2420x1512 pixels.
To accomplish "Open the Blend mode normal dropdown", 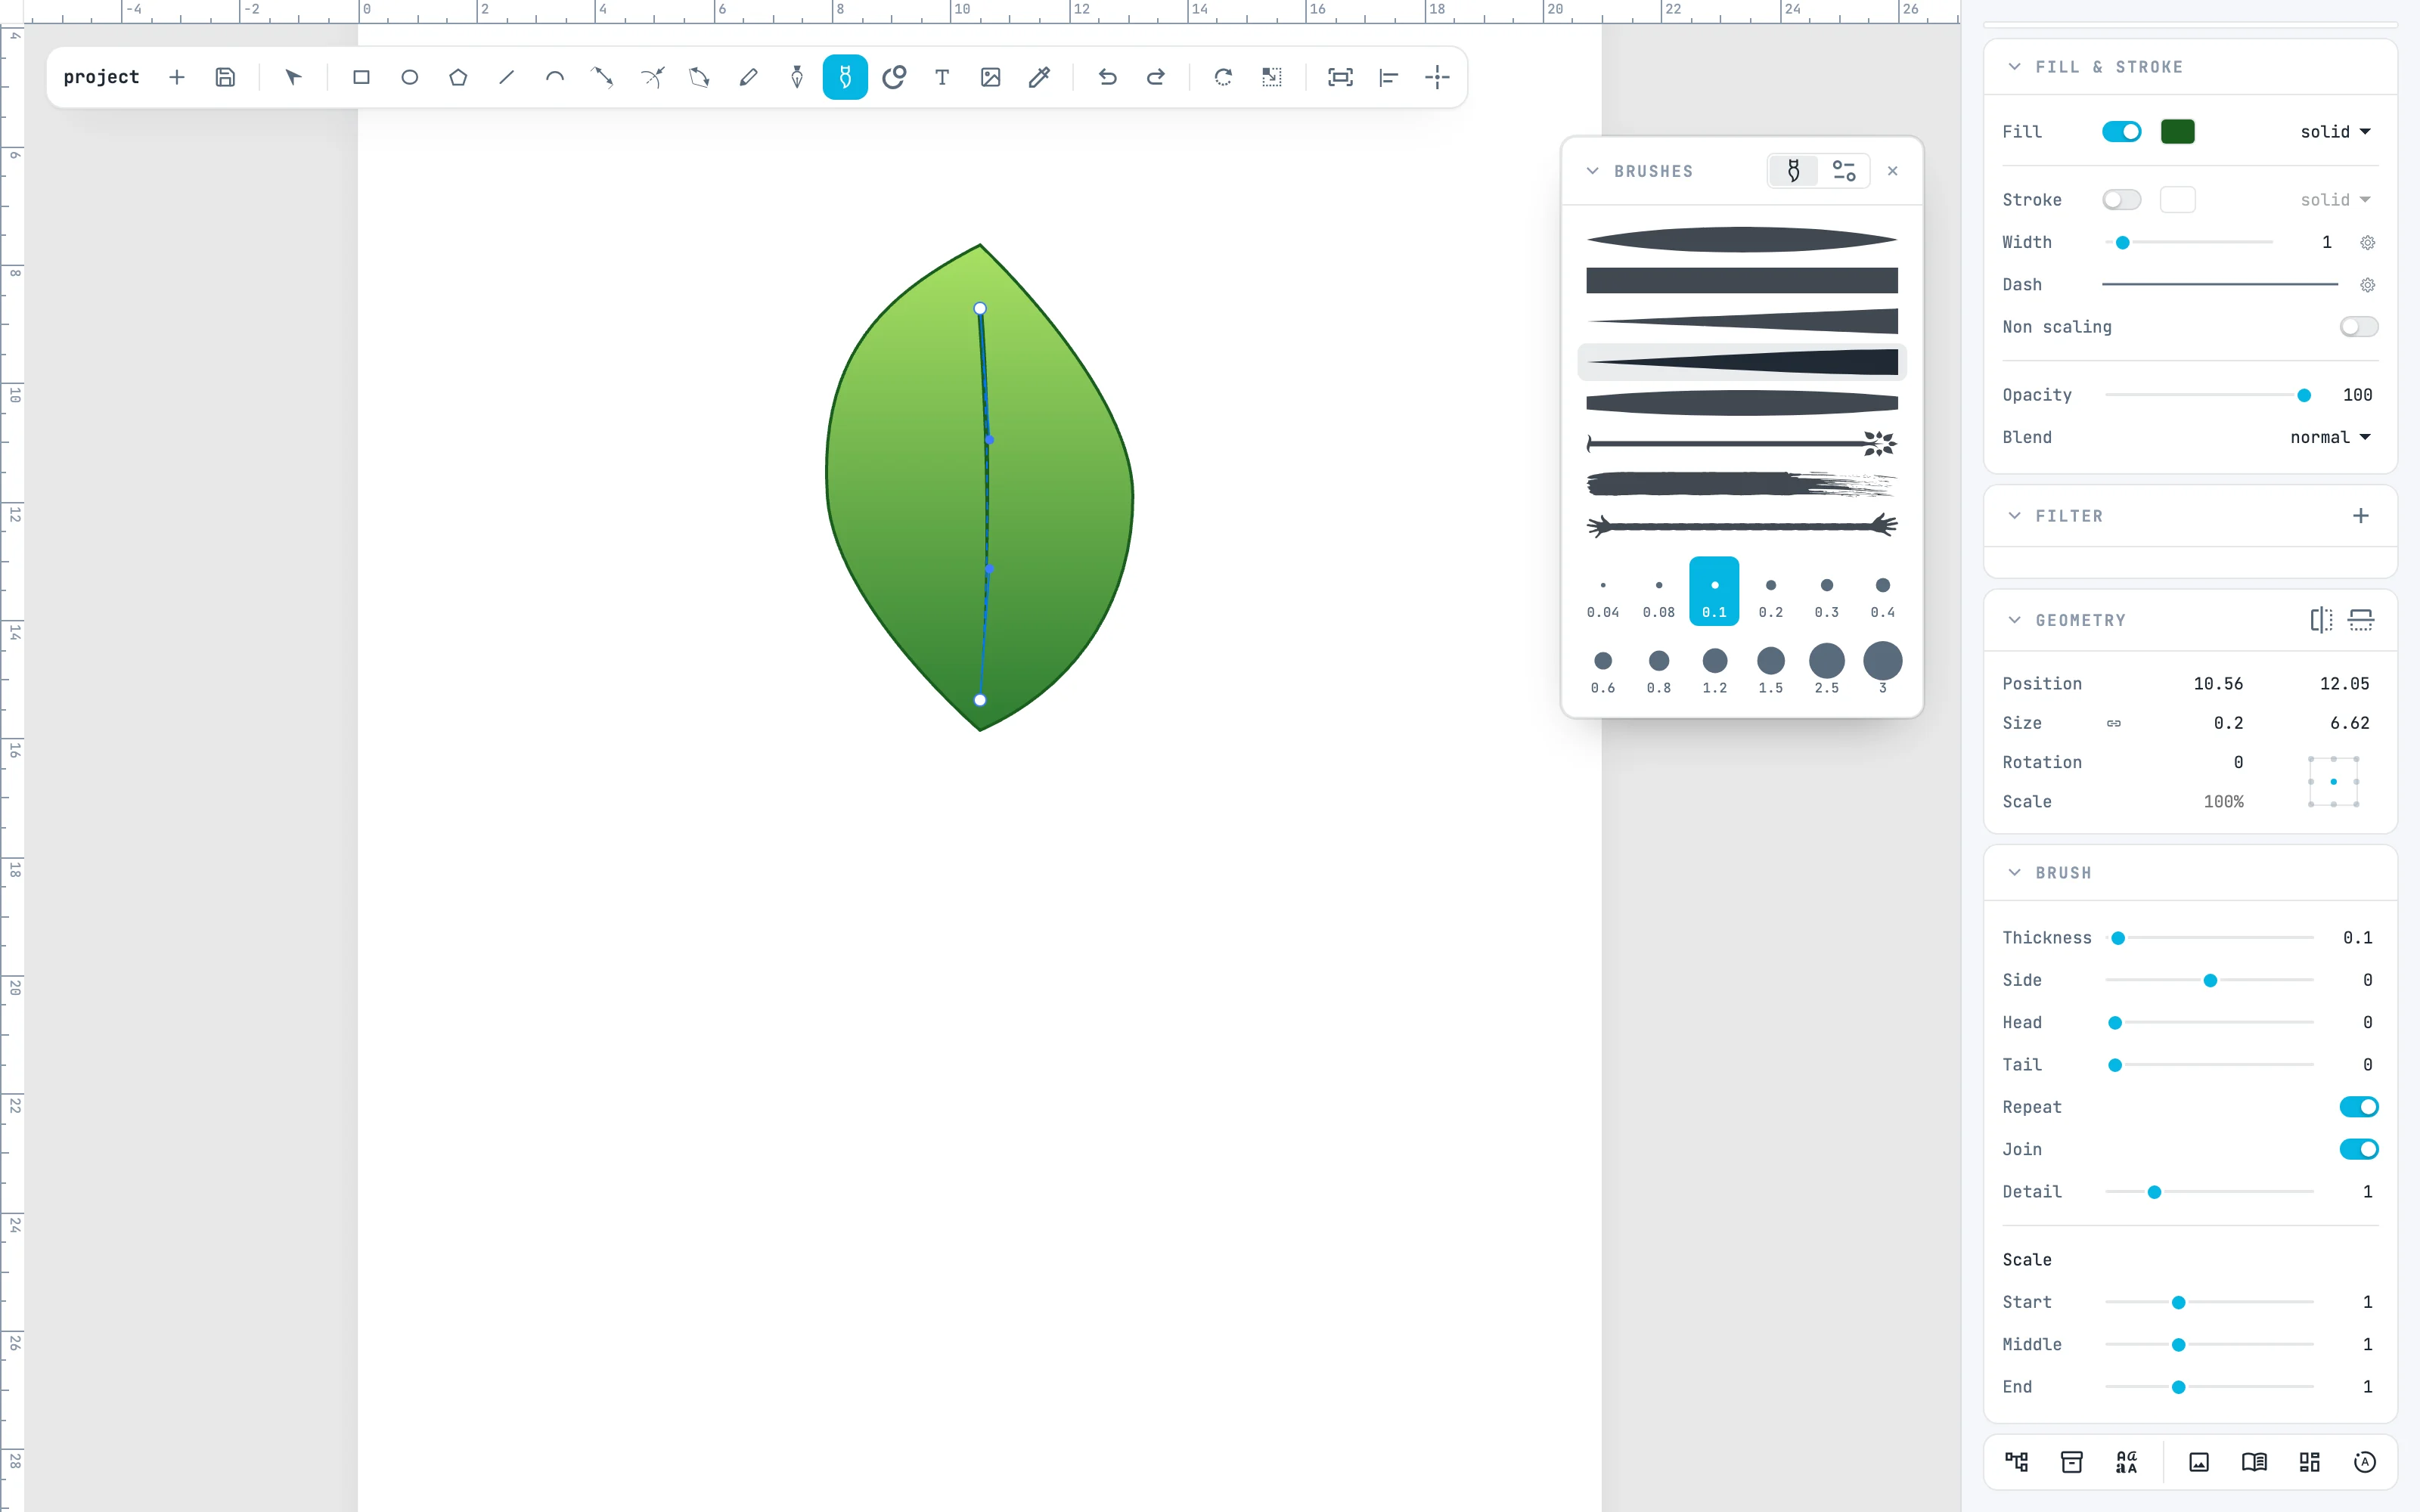I will [x=2330, y=437].
